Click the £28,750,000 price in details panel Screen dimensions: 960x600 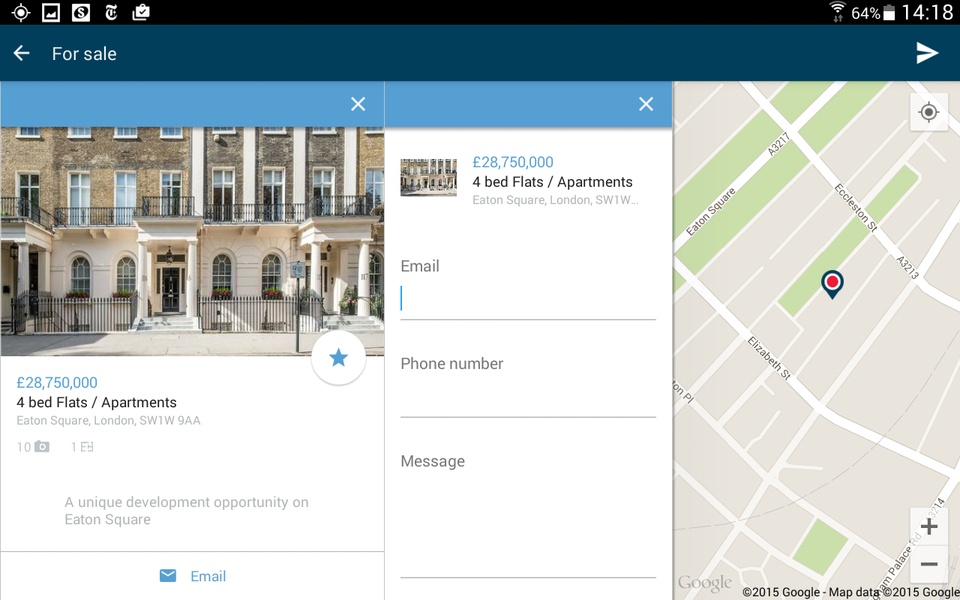(57, 383)
